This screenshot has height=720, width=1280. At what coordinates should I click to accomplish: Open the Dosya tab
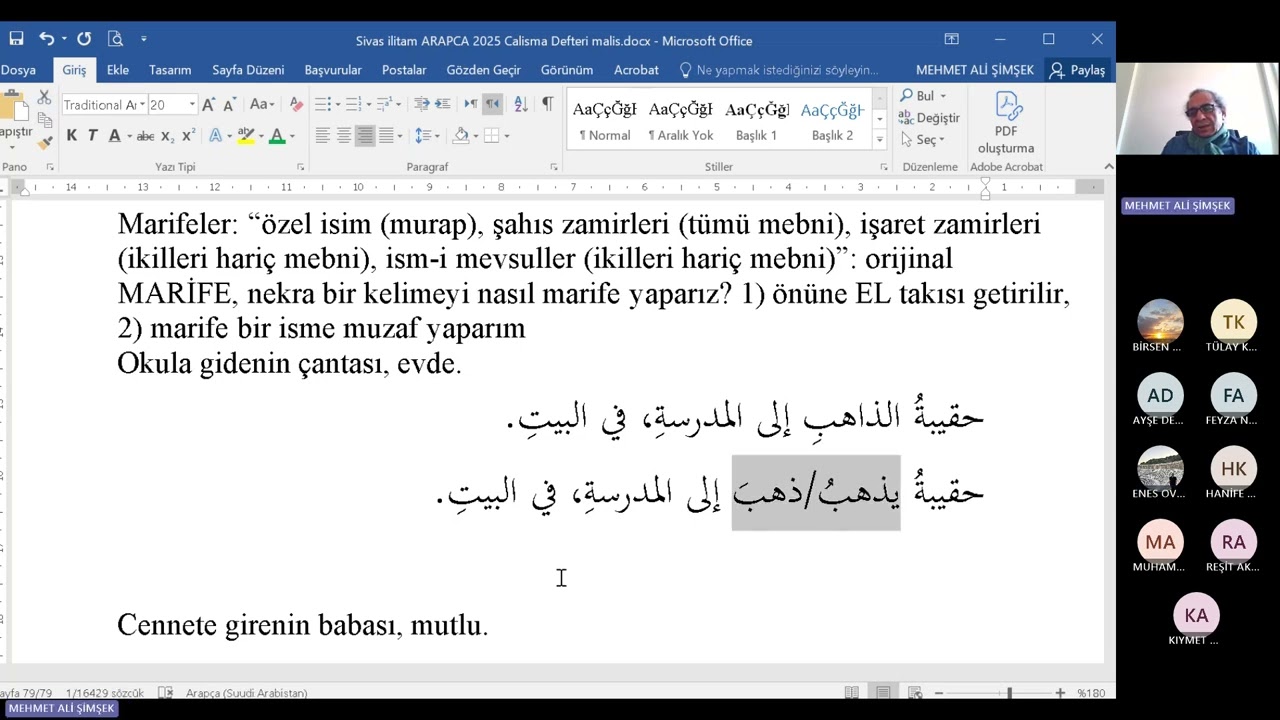18,70
